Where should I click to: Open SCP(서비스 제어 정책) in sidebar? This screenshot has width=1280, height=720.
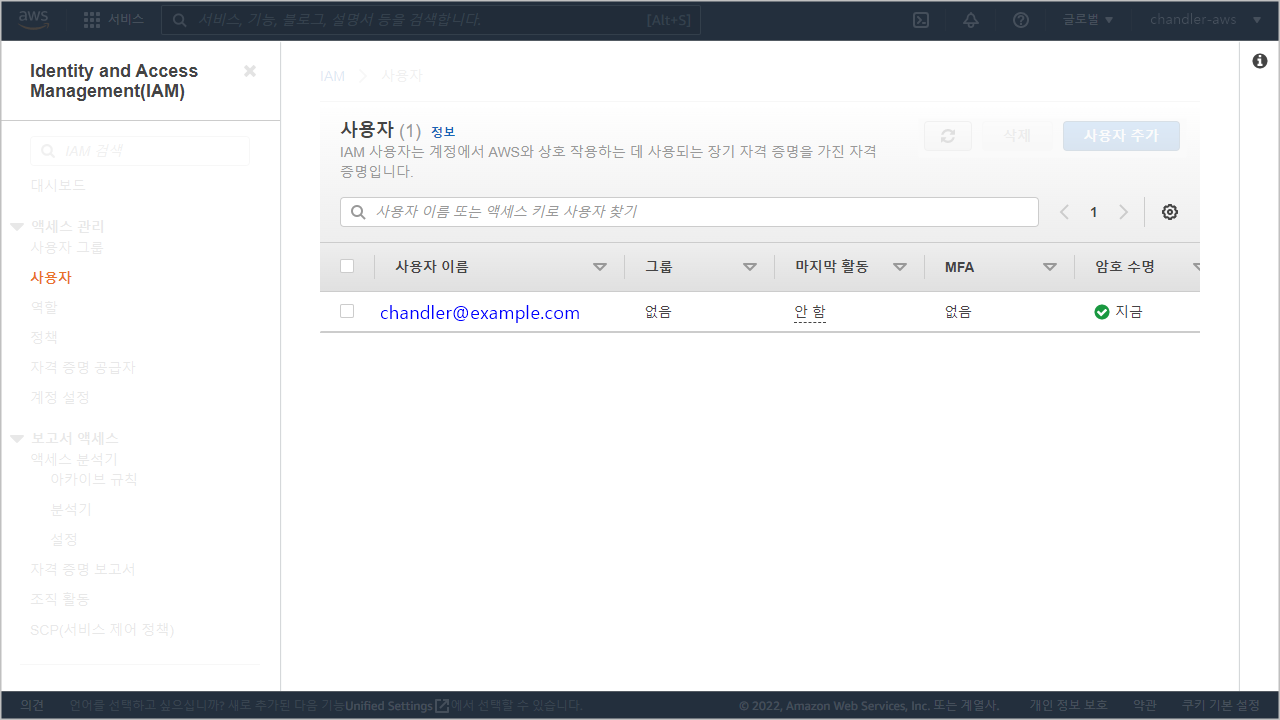click(x=102, y=629)
